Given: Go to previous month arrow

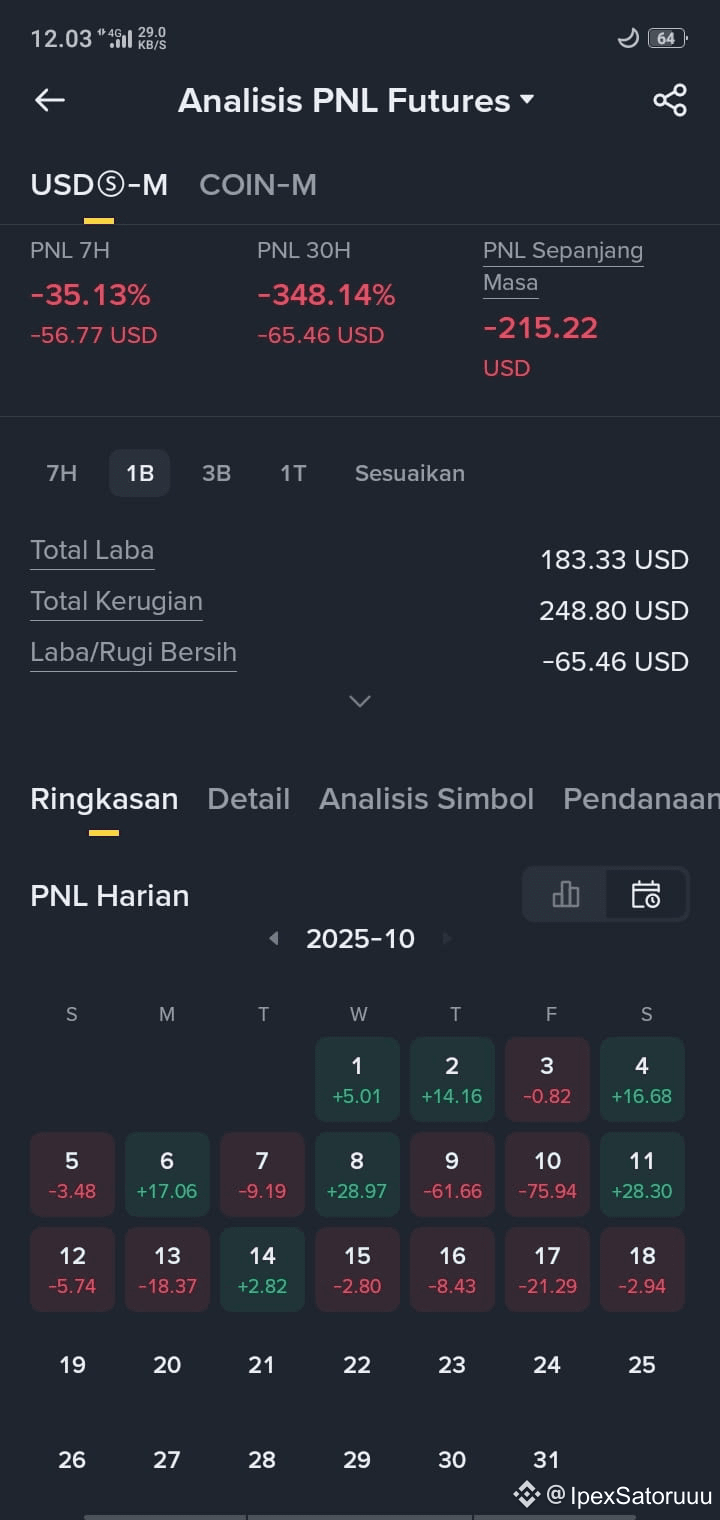Looking at the screenshot, I should [273, 938].
